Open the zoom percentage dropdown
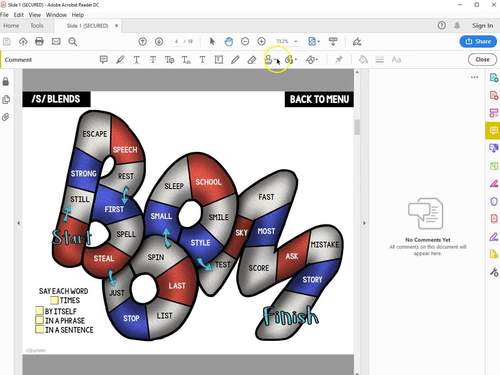 coord(295,42)
